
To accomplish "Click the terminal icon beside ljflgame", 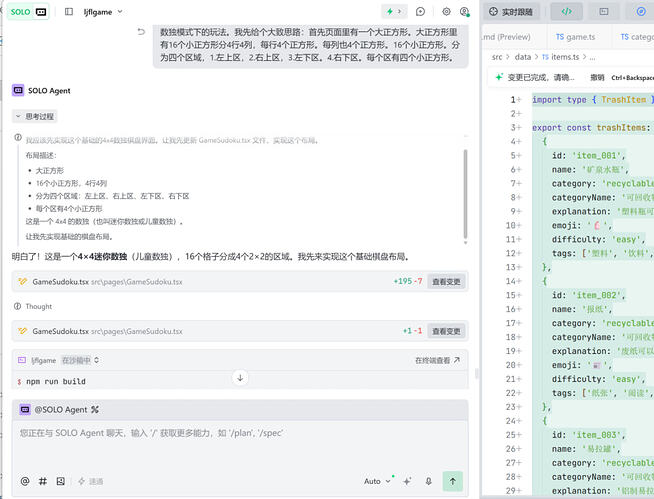I will click(x=22, y=360).
